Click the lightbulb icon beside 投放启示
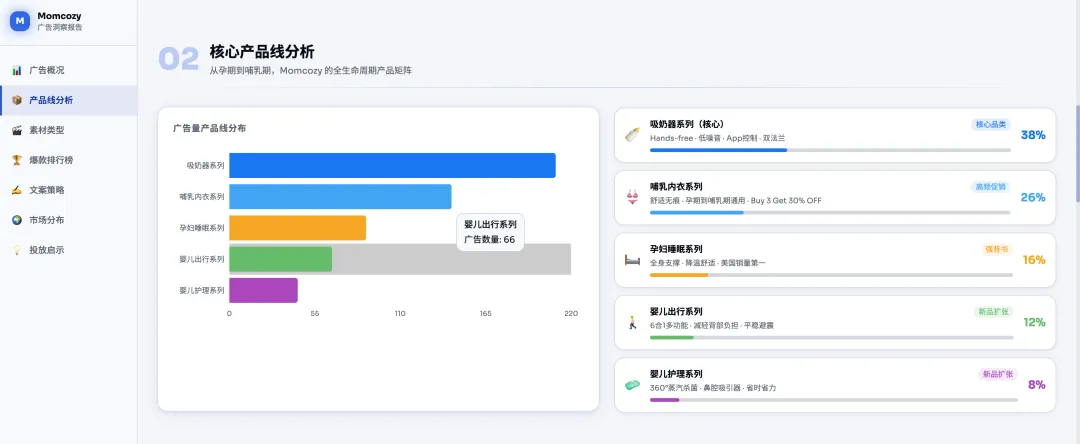This screenshot has height=444, width=1080. [x=17, y=250]
